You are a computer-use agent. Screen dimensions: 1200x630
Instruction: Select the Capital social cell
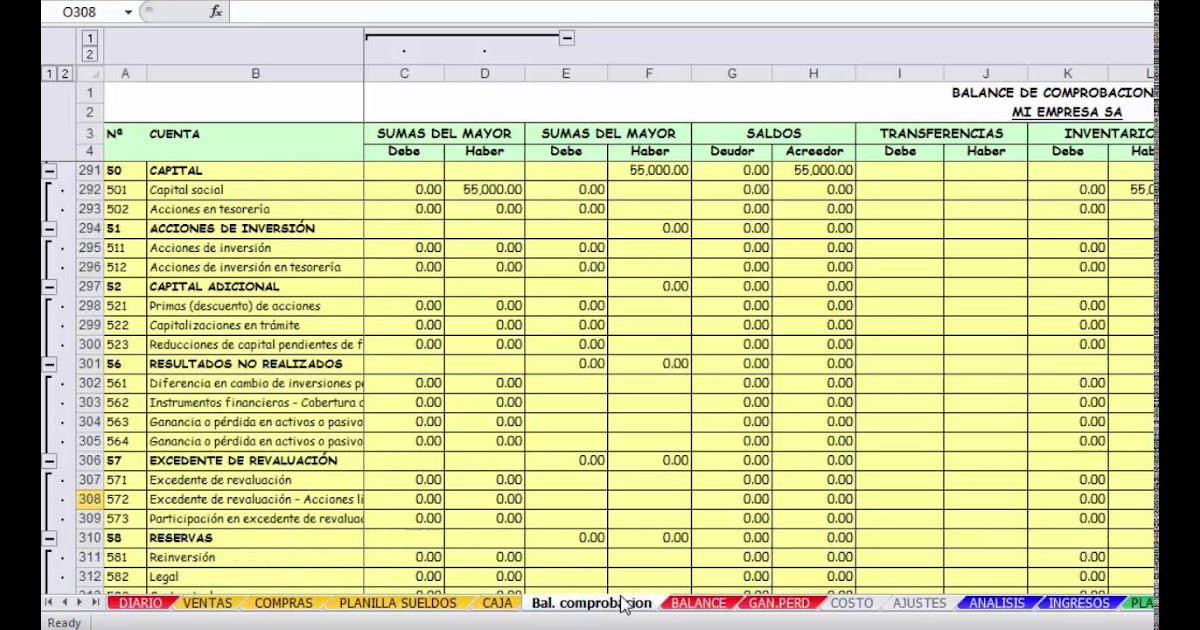click(255, 190)
